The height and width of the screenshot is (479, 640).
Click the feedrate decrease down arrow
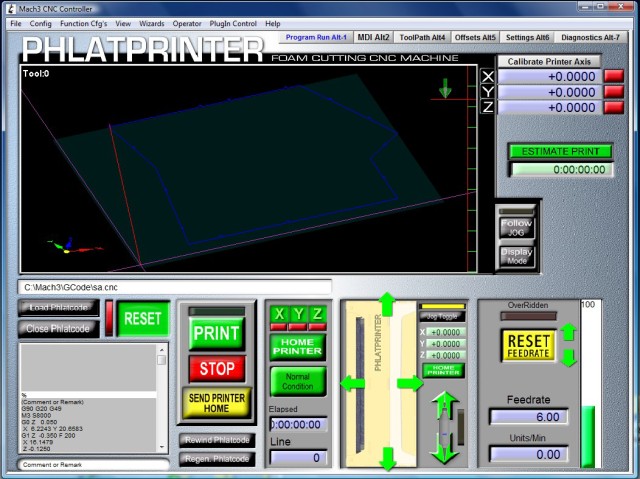tap(568, 357)
